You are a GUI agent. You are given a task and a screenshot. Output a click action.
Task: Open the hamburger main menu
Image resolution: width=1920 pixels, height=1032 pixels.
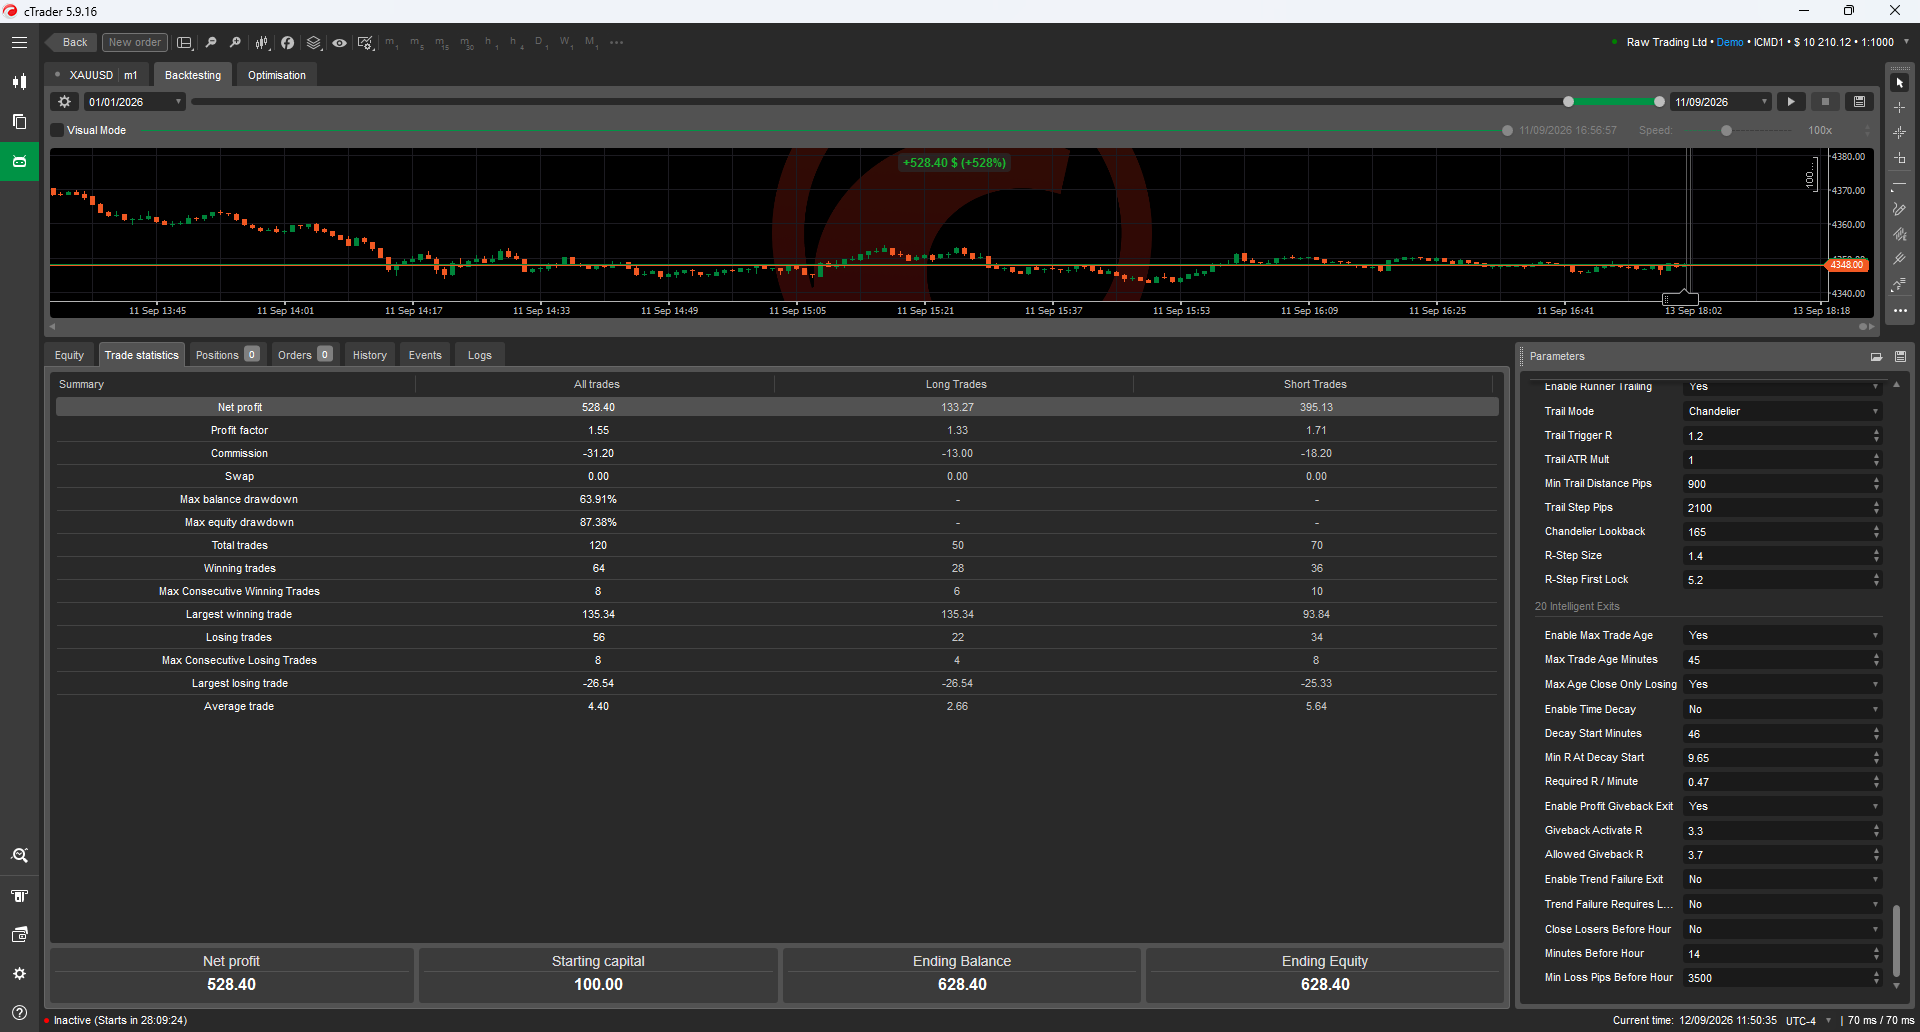(x=19, y=42)
